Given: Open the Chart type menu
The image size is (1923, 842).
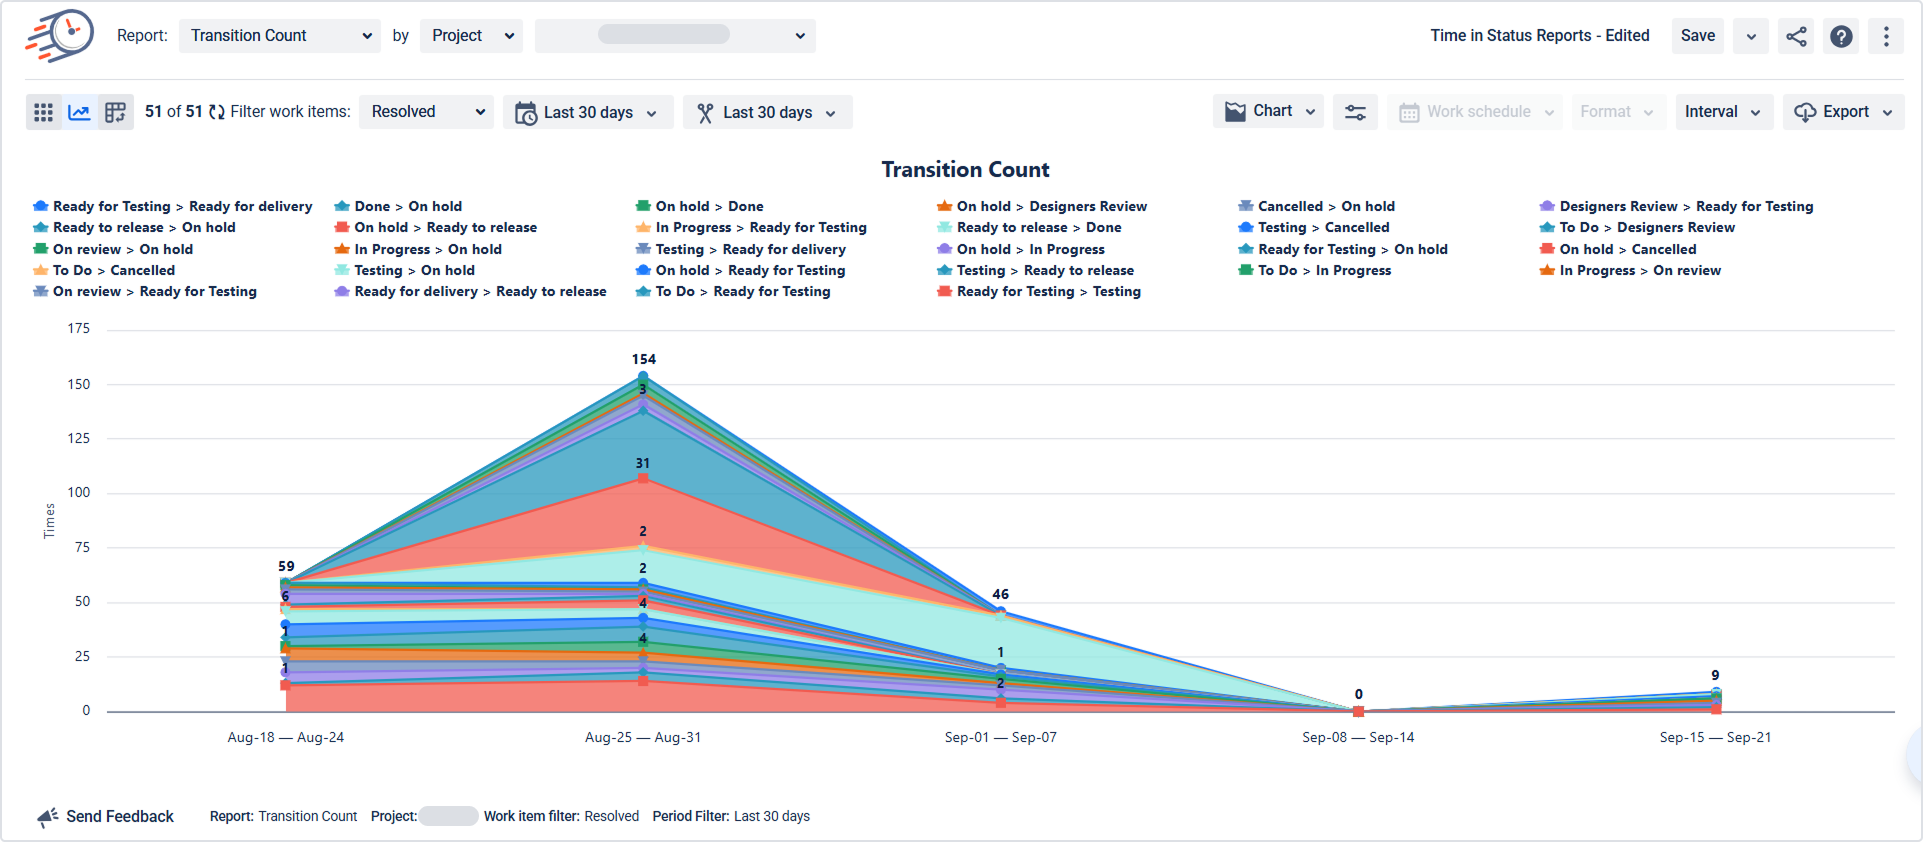Looking at the screenshot, I should 1268,111.
